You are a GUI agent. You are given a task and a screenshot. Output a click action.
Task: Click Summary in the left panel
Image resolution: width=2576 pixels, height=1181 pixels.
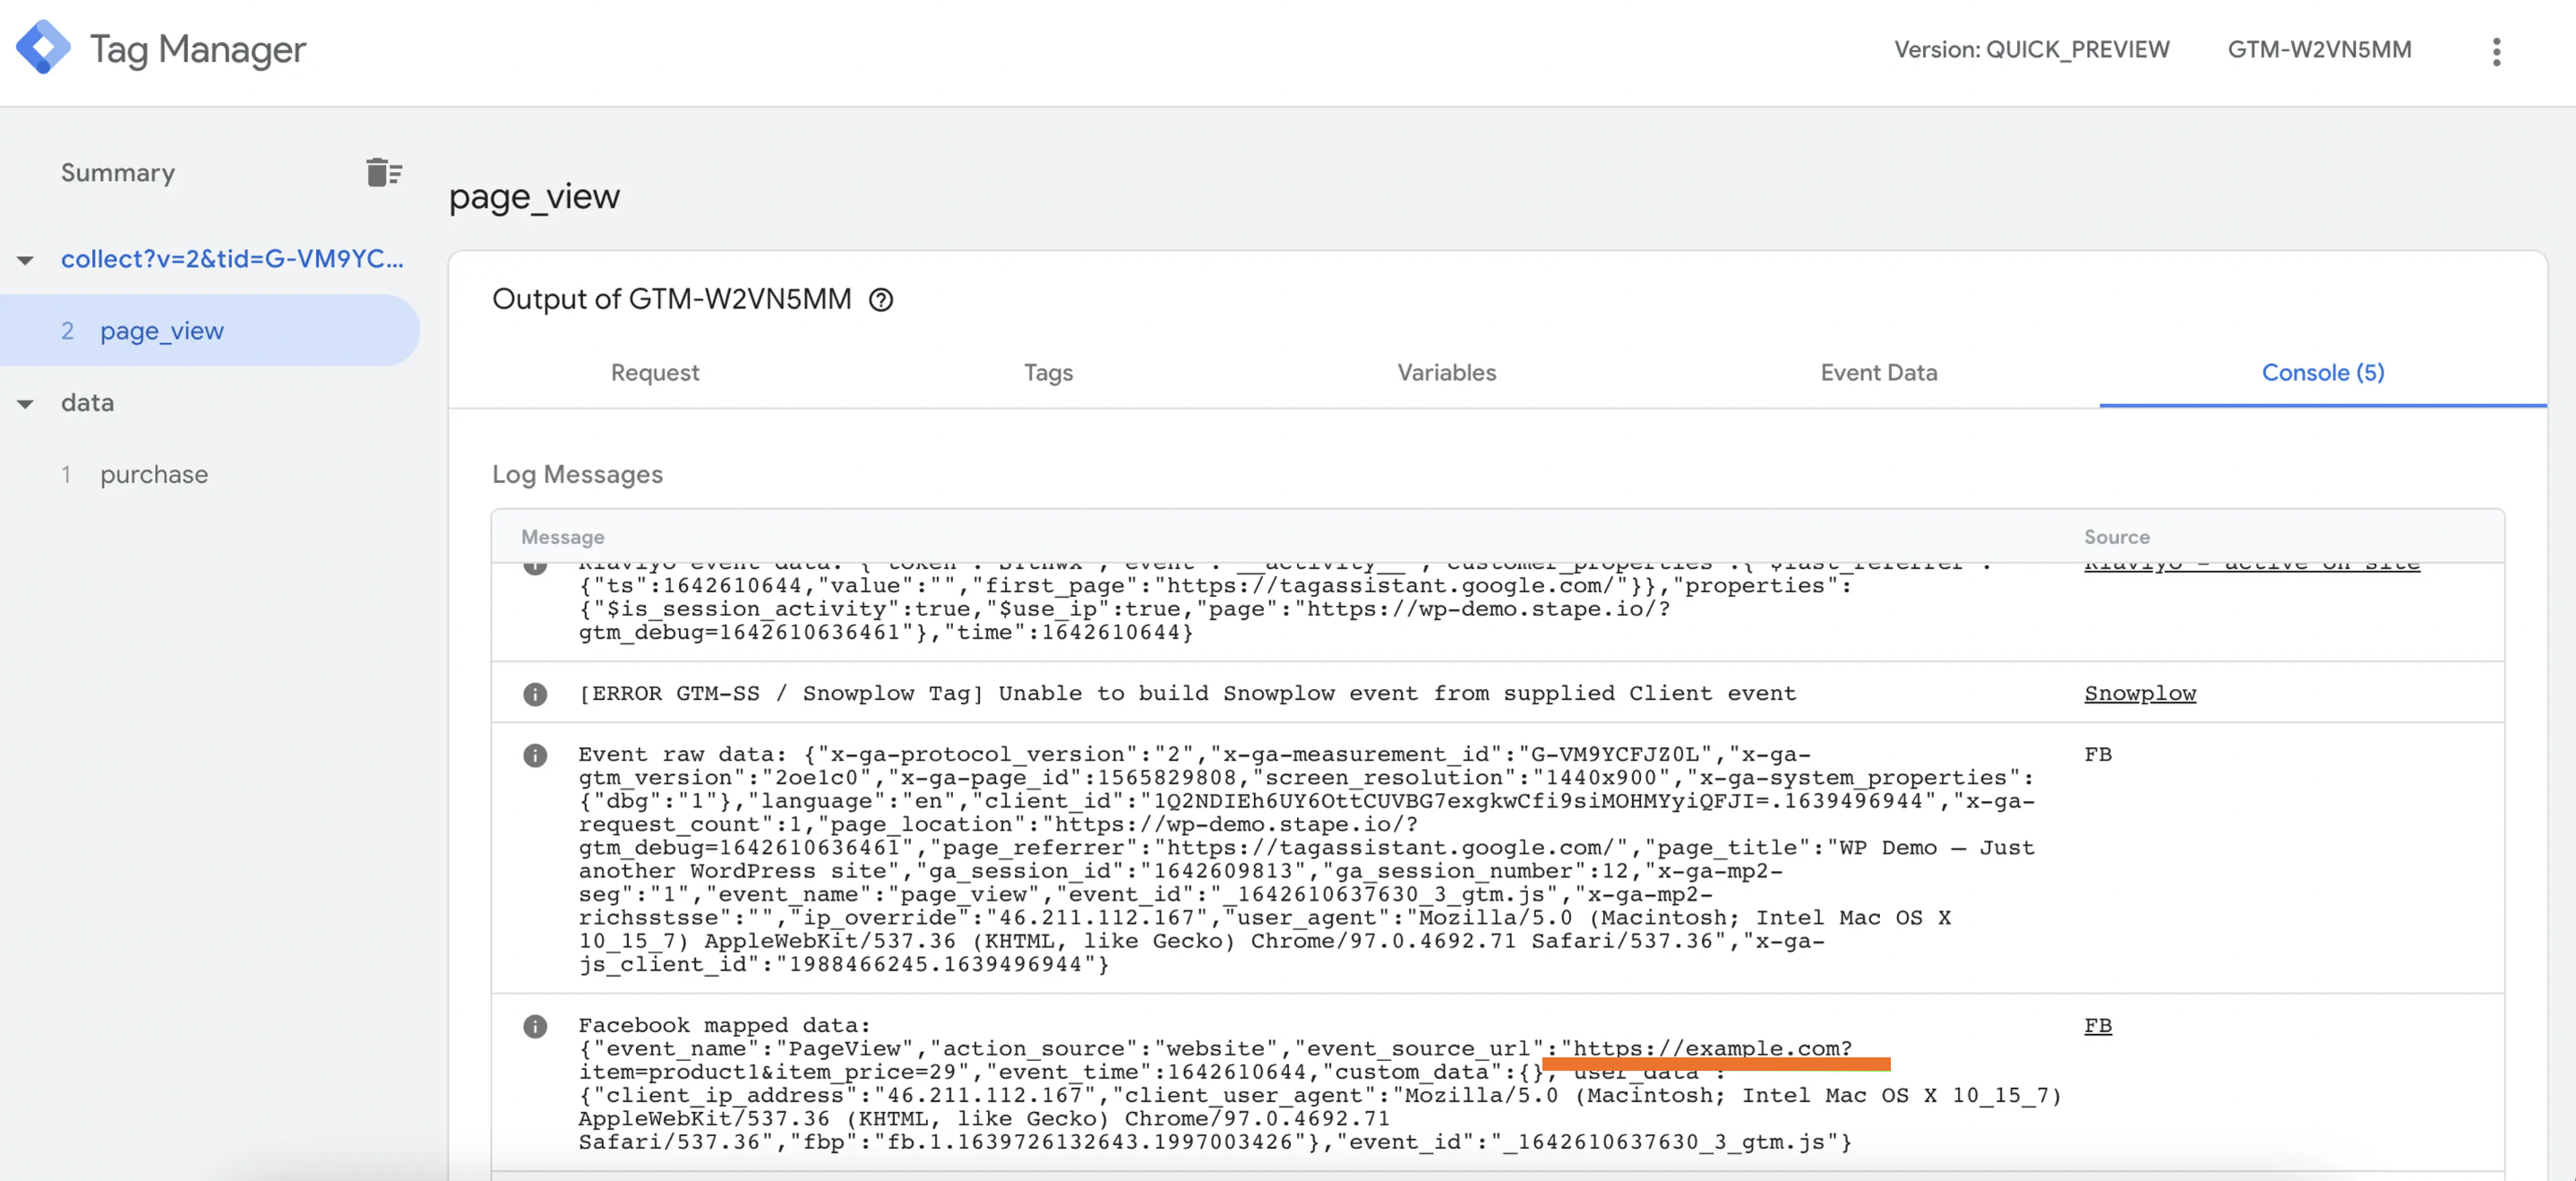pos(118,172)
